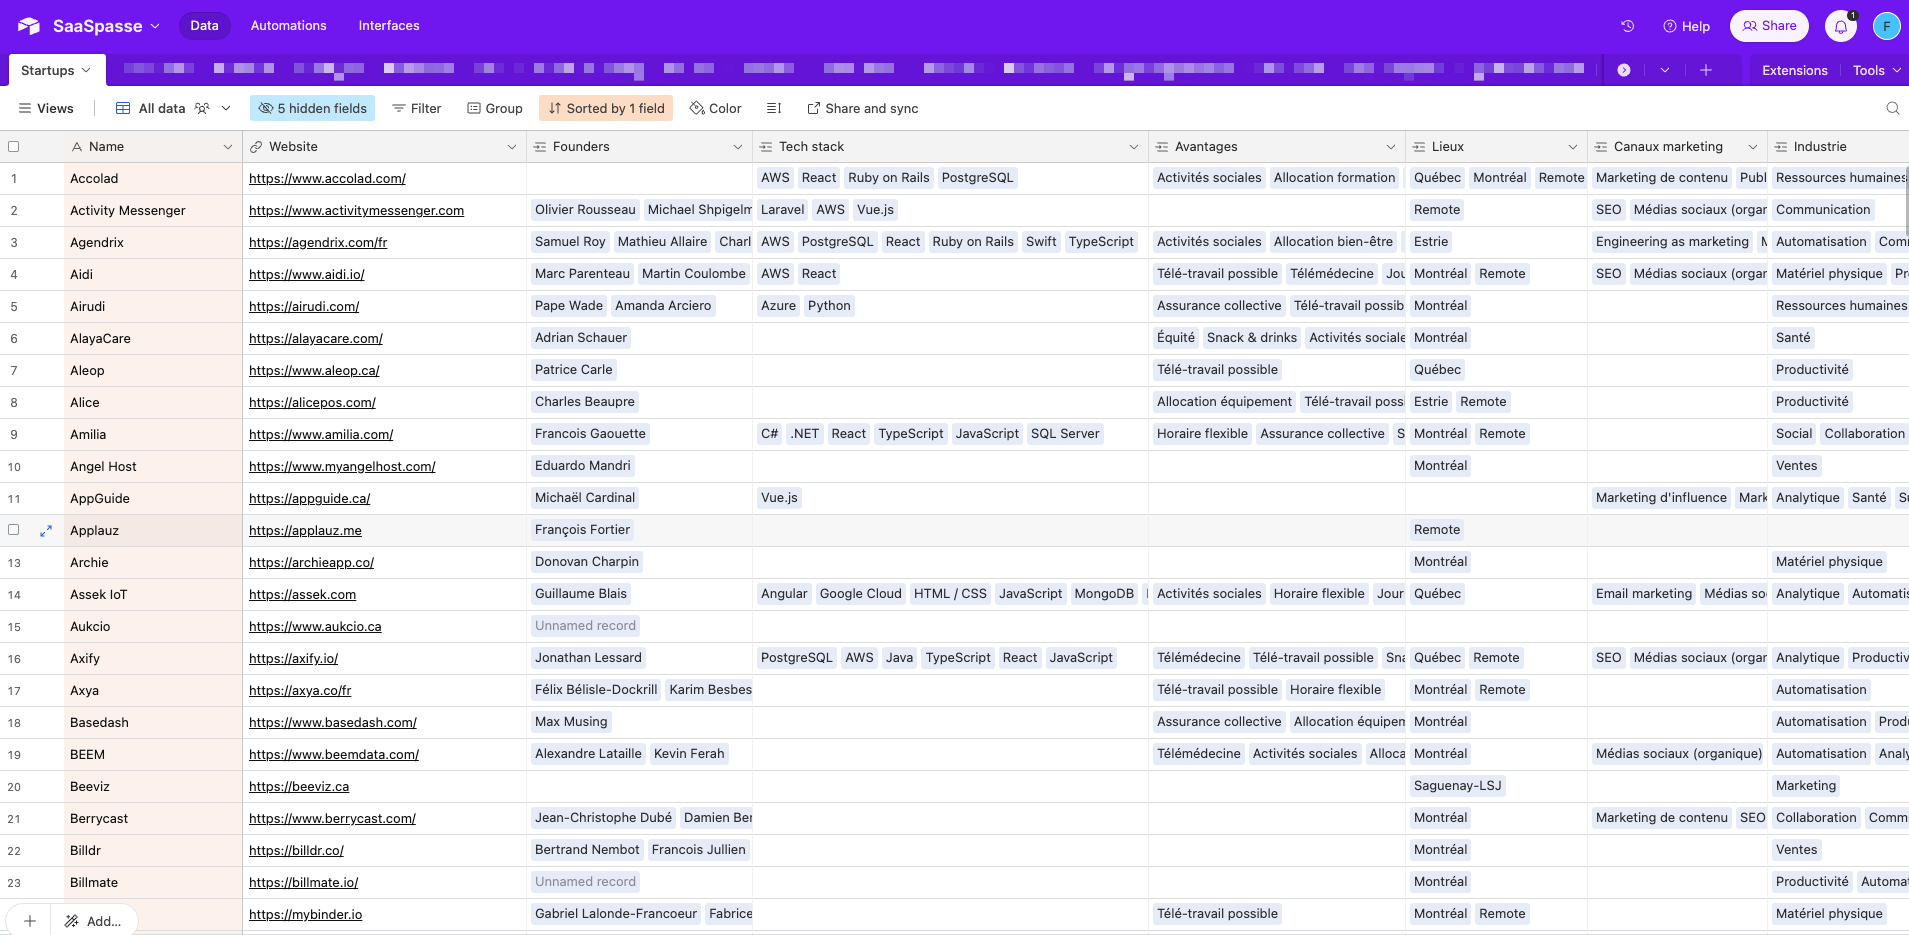Click the Industrie column header

coord(1838,147)
